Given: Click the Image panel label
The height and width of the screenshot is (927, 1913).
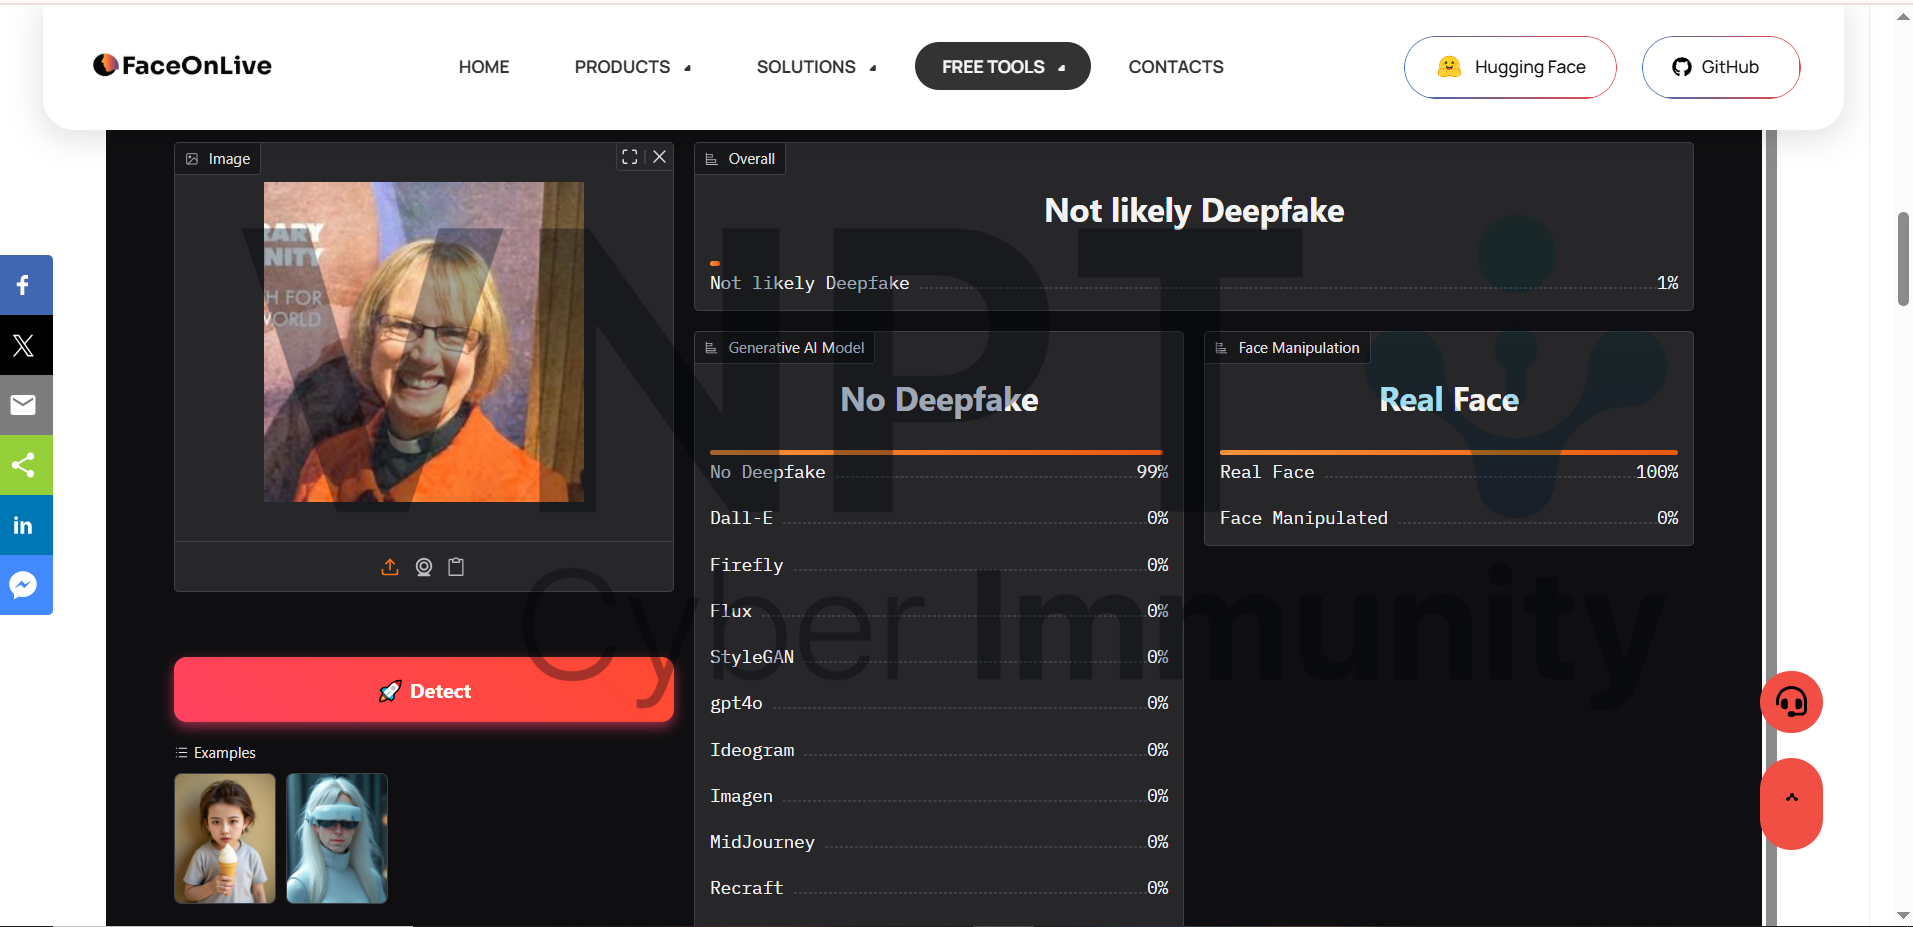Looking at the screenshot, I should point(218,159).
